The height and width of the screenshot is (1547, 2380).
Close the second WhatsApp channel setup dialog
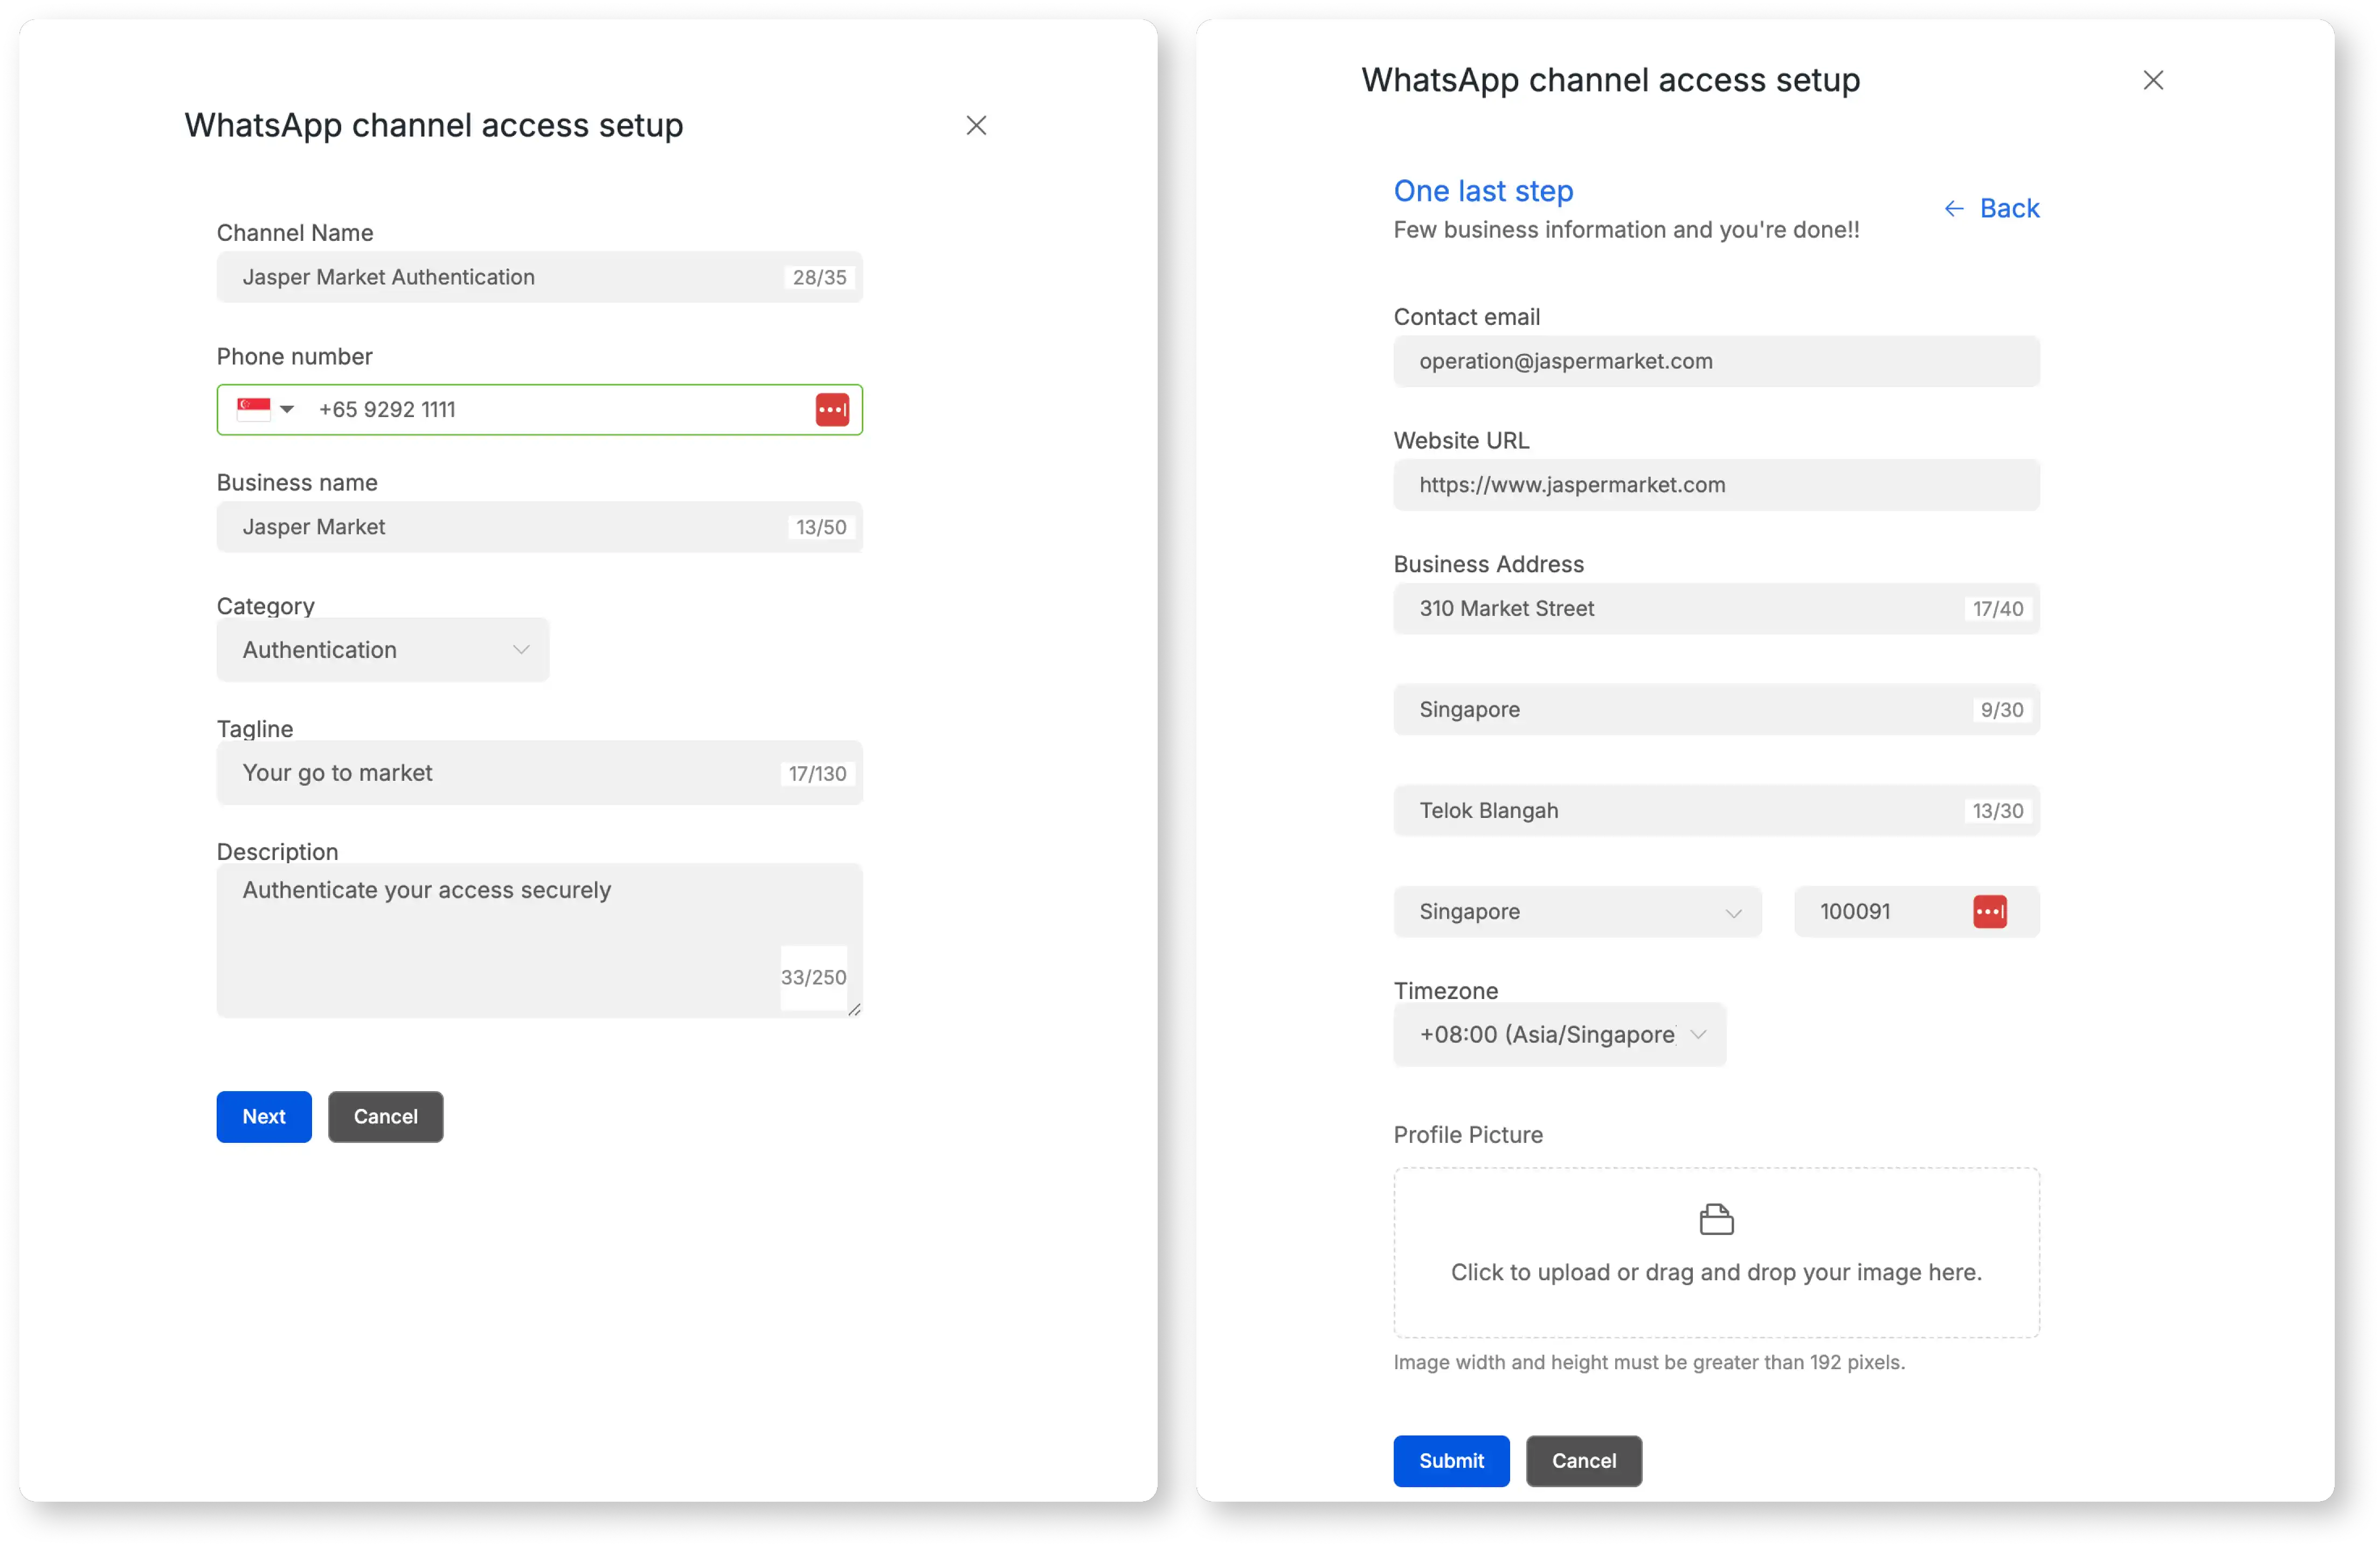point(2154,80)
